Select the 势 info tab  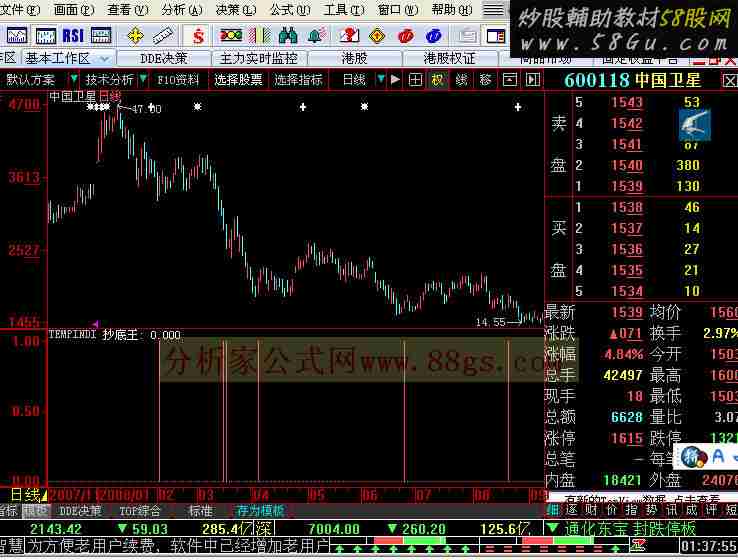tap(652, 510)
